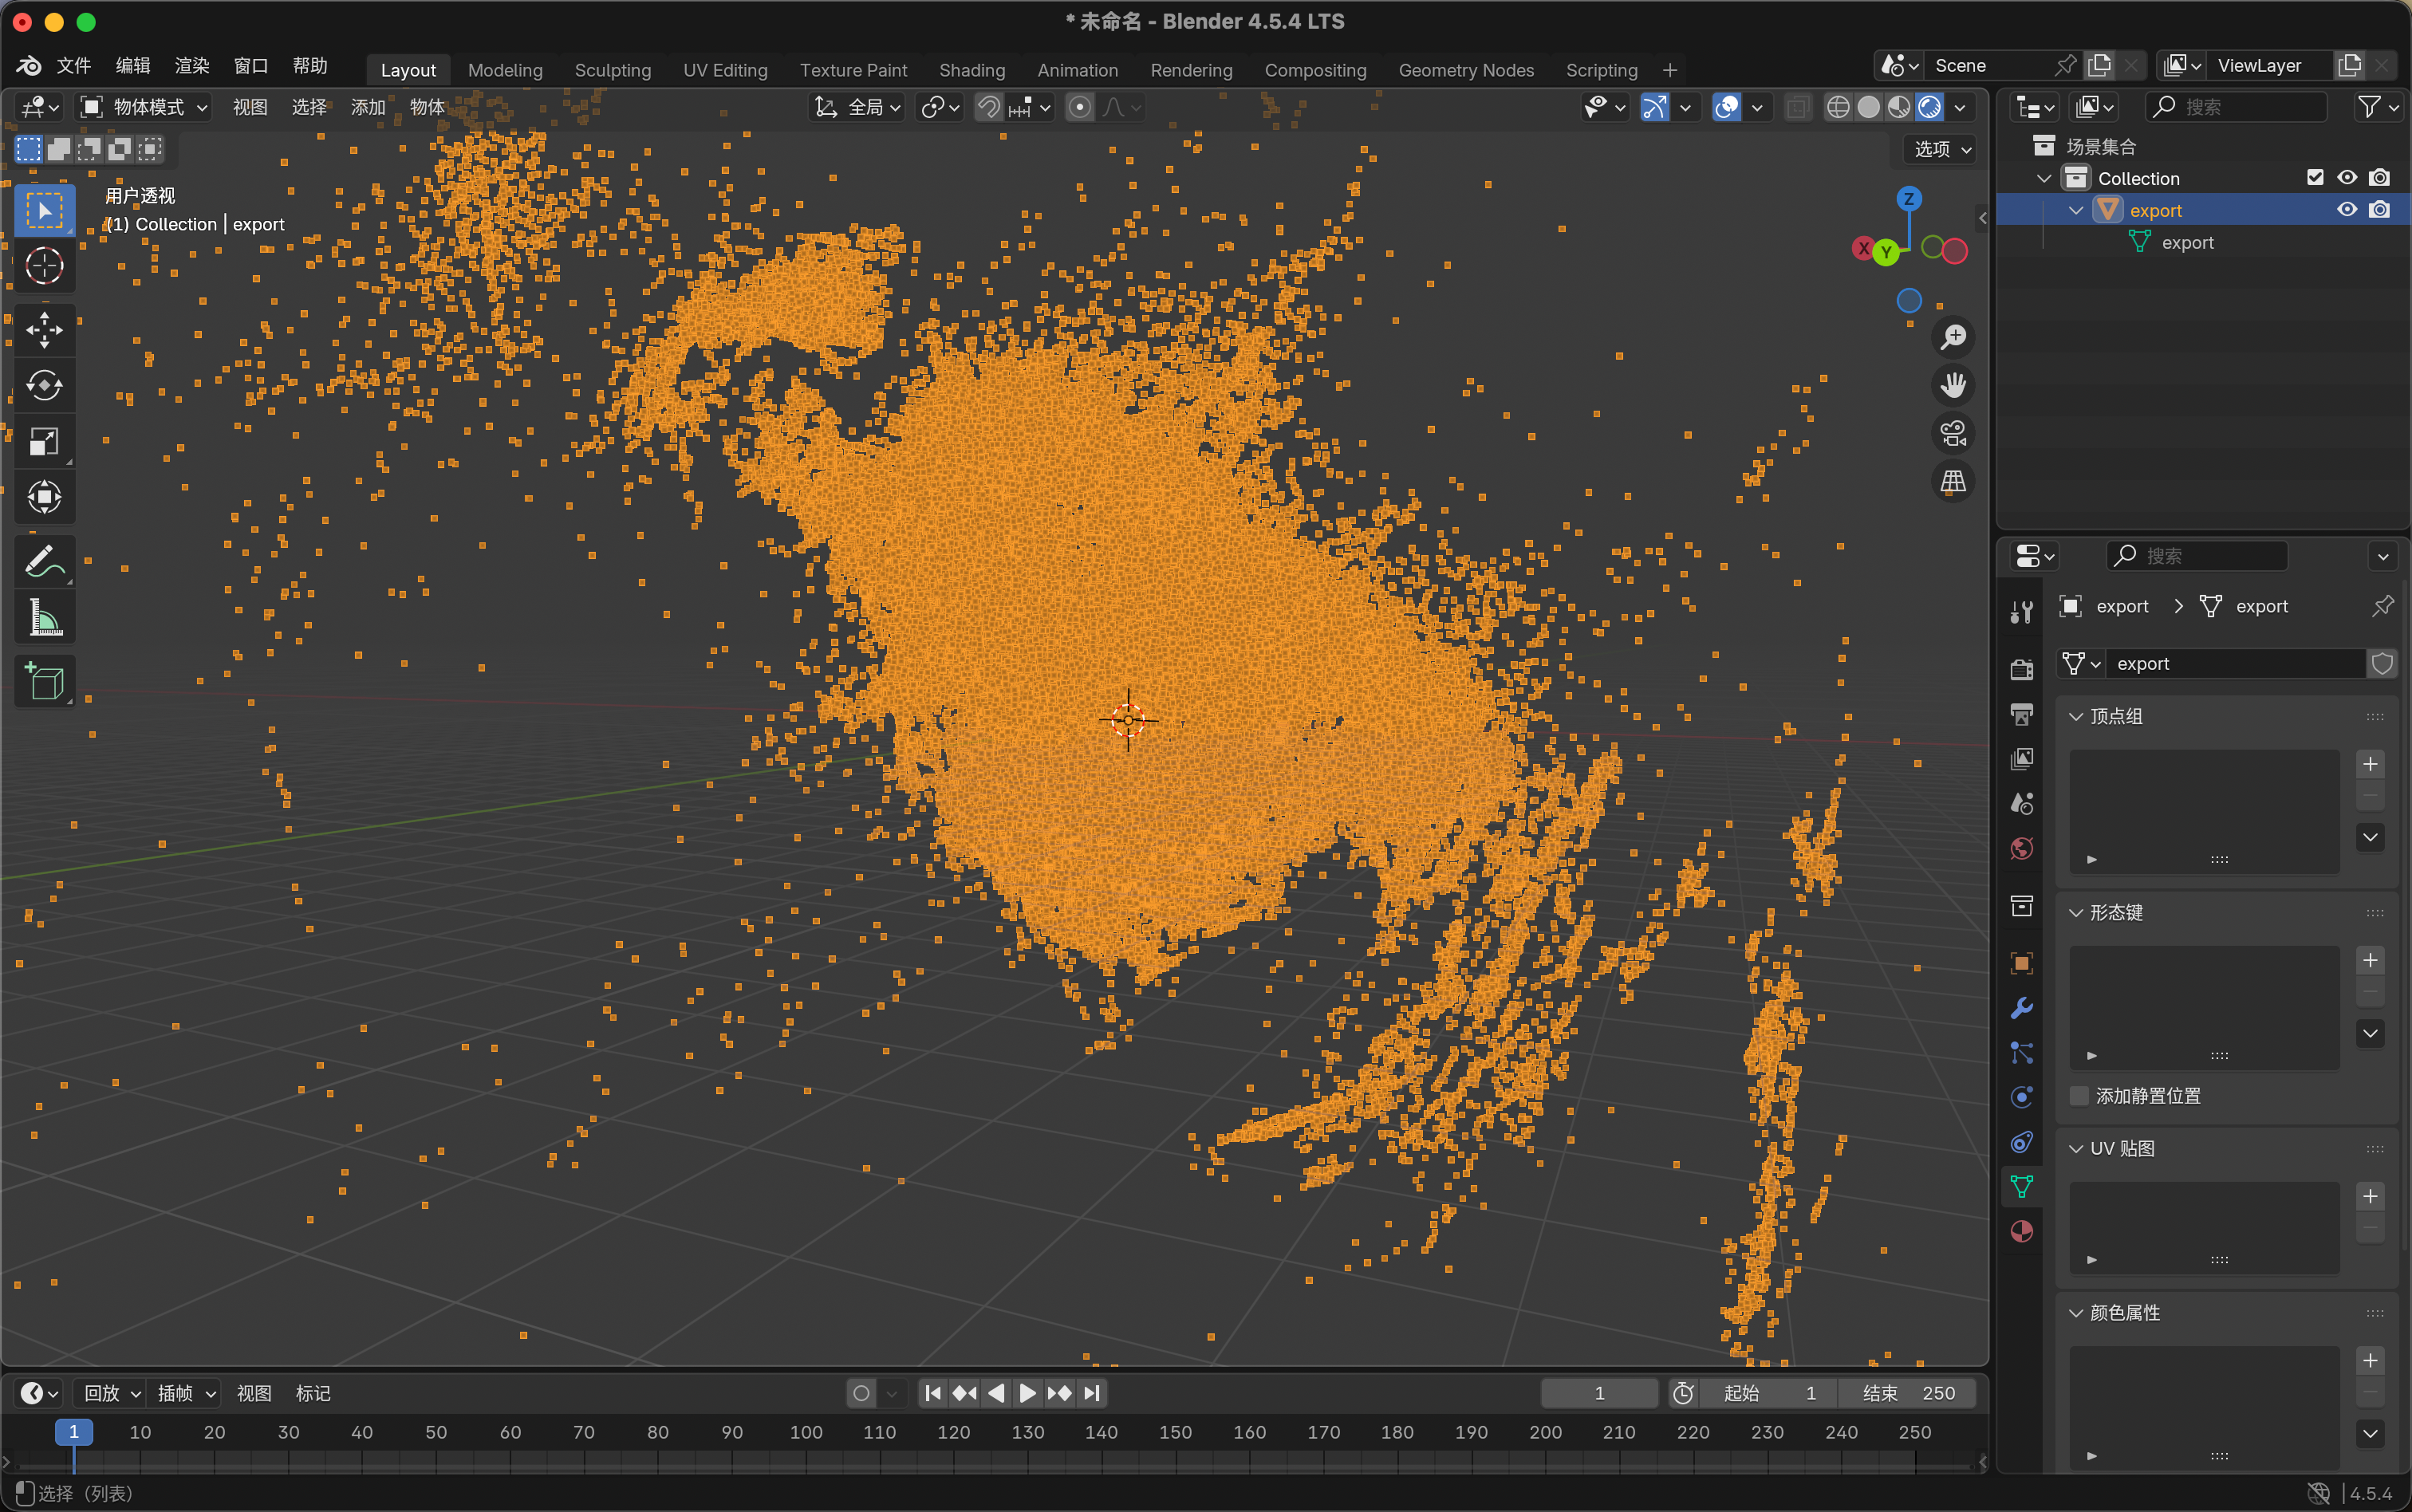Pick the Measure ruler tool

[44, 618]
